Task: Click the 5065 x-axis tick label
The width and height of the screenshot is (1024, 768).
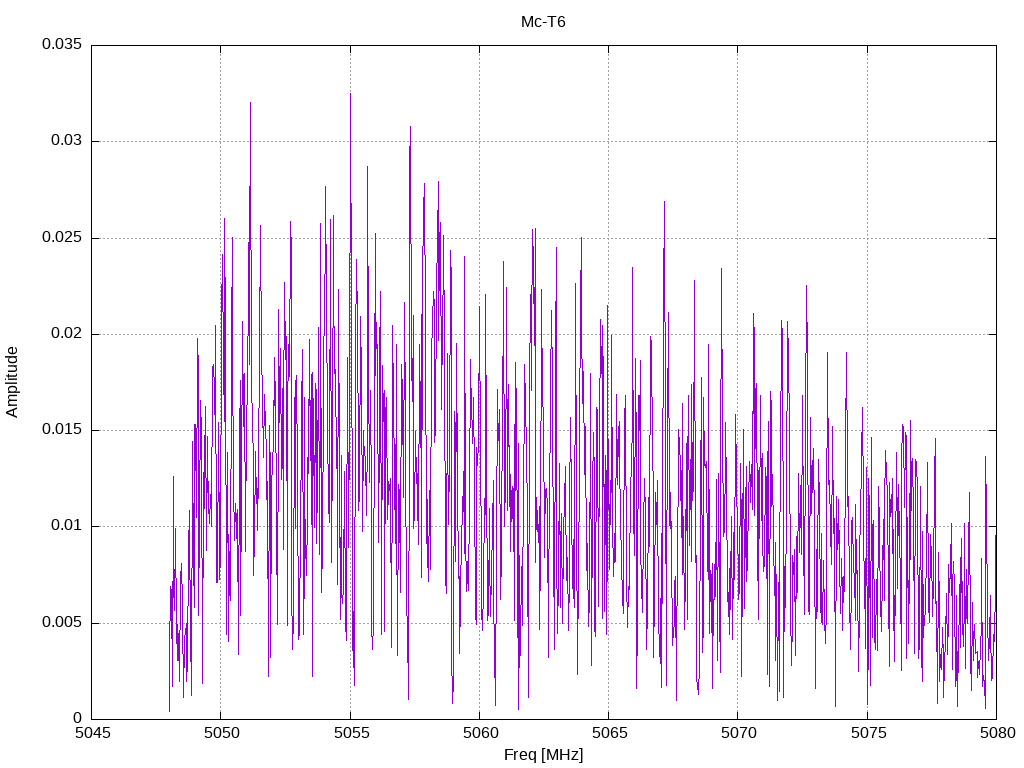Action: pyautogui.click(x=610, y=733)
